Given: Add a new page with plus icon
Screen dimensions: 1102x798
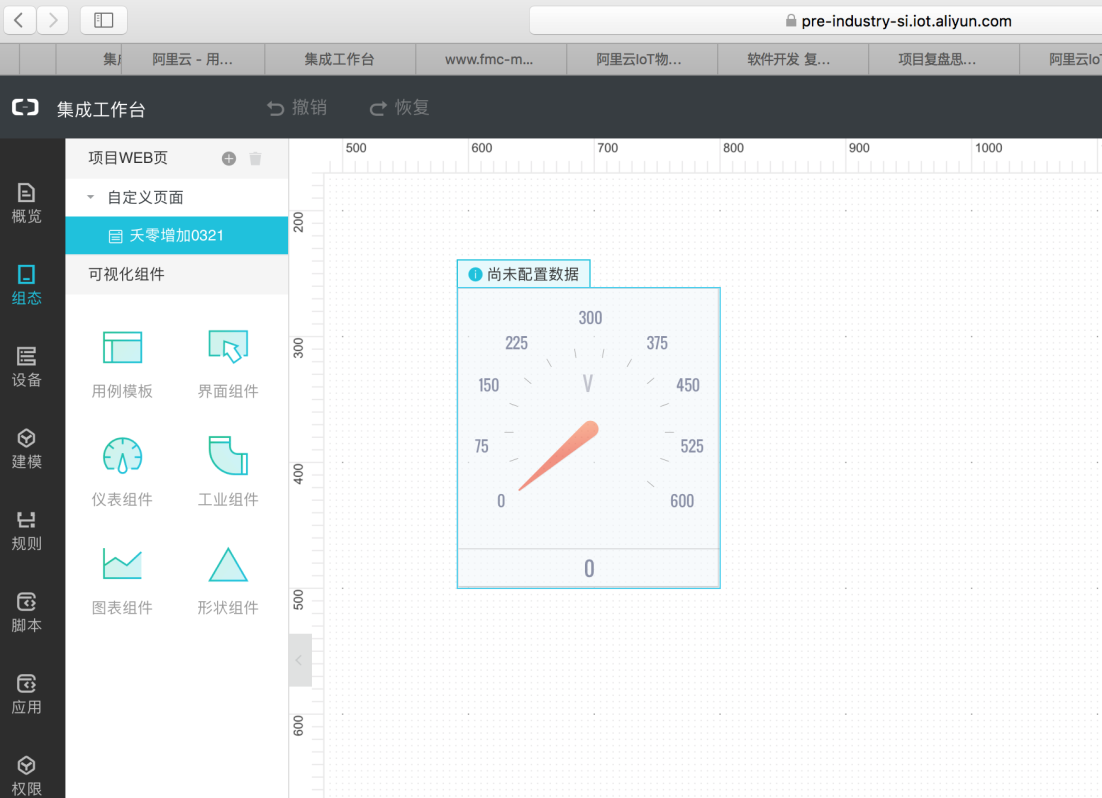Looking at the screenshot, I should pyautogui.click(x=228, y=158).
